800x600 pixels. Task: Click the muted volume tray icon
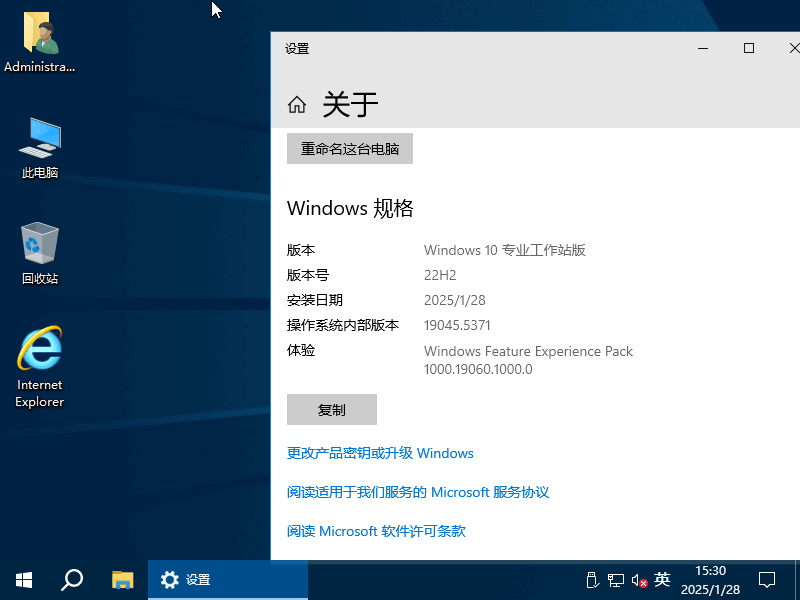pyautogui.click(x=639, y=580)
